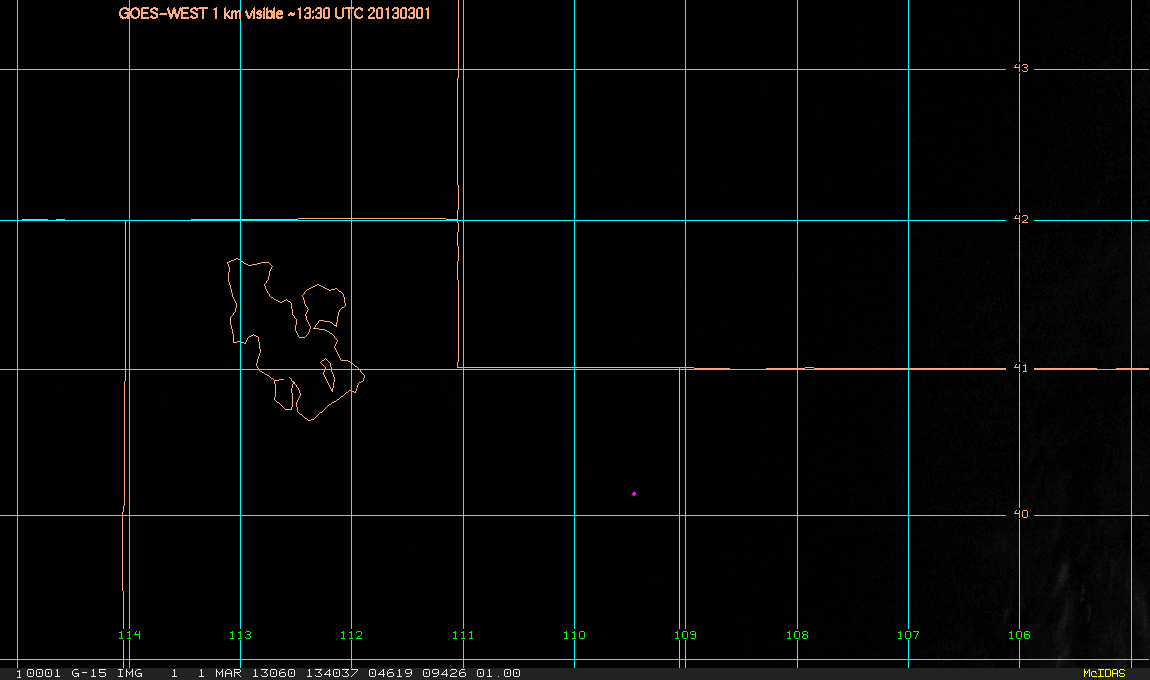Click the latitude label "41"
1150x680 pixels.
1021,368
